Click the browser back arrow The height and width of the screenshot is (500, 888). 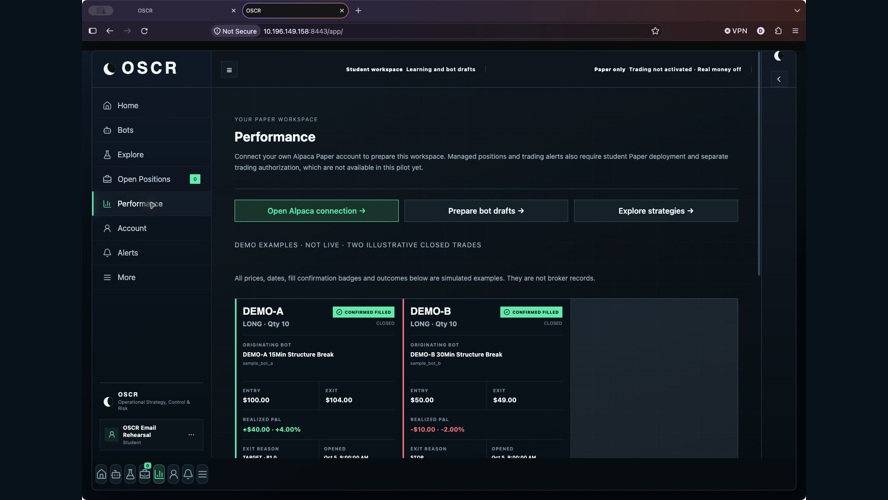coord(110,31)
